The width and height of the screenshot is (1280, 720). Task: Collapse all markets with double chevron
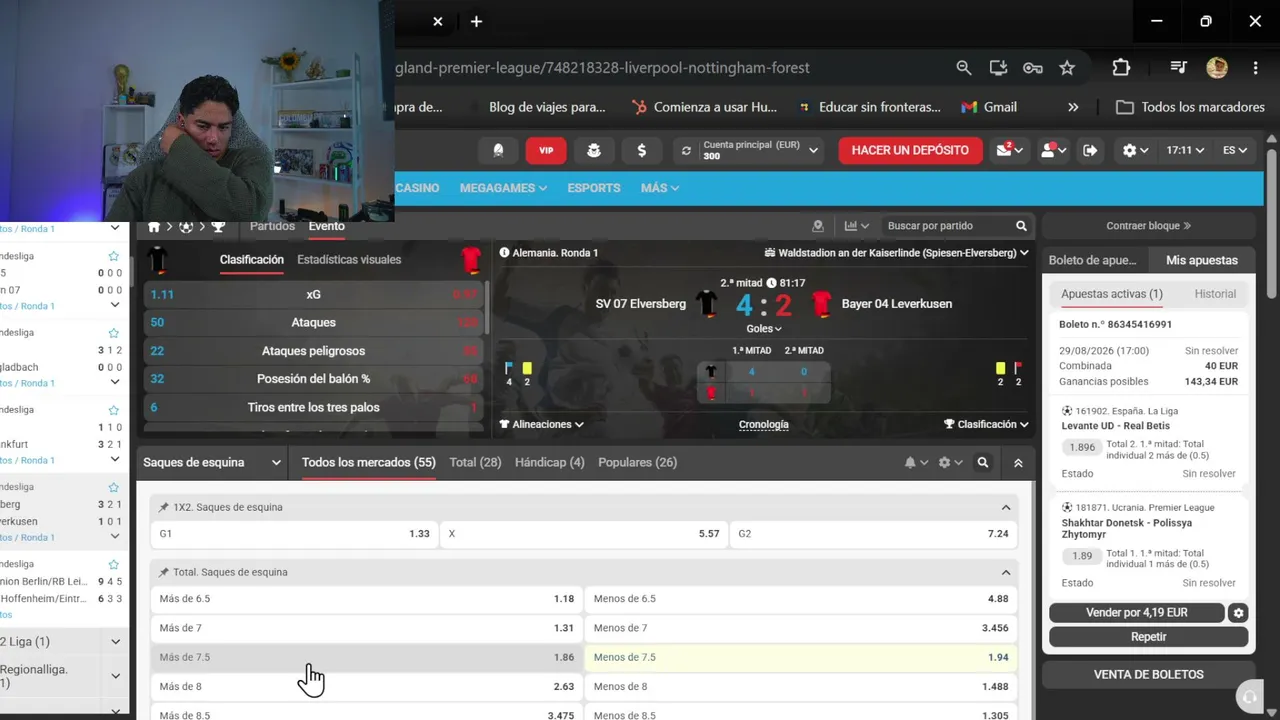(1018, 463)
